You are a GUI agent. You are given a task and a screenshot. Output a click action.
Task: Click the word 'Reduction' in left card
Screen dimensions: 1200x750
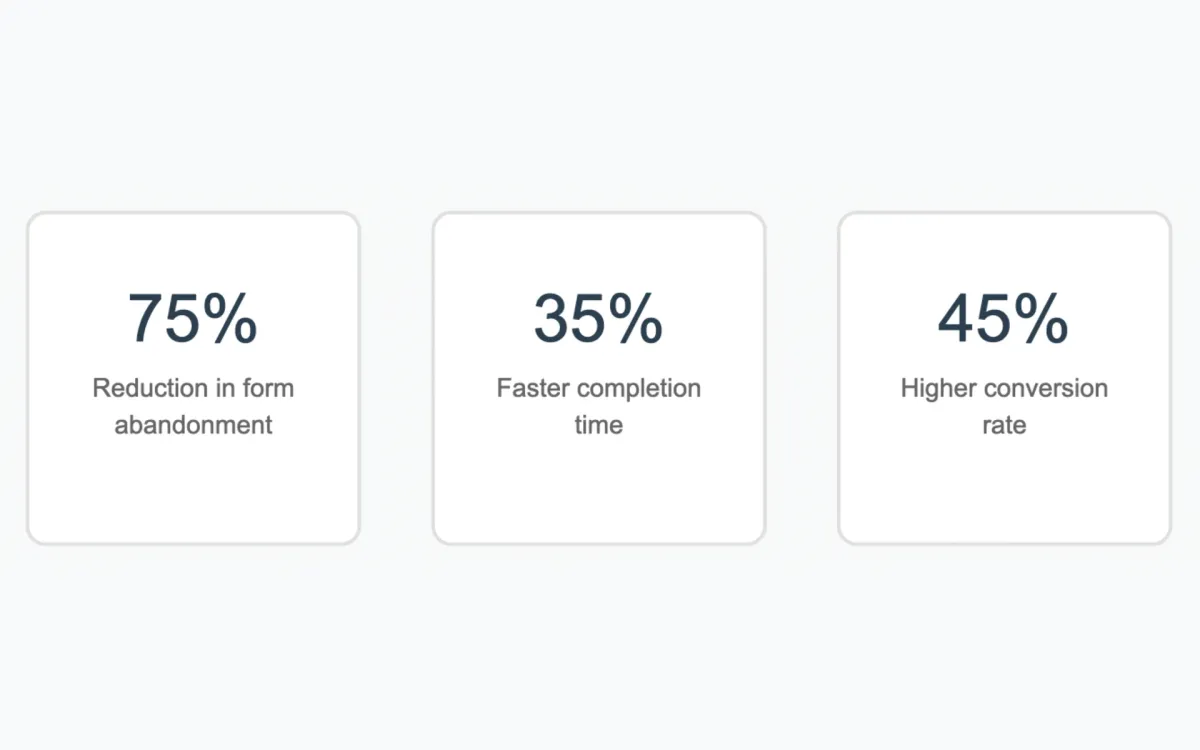pos(138,388)
